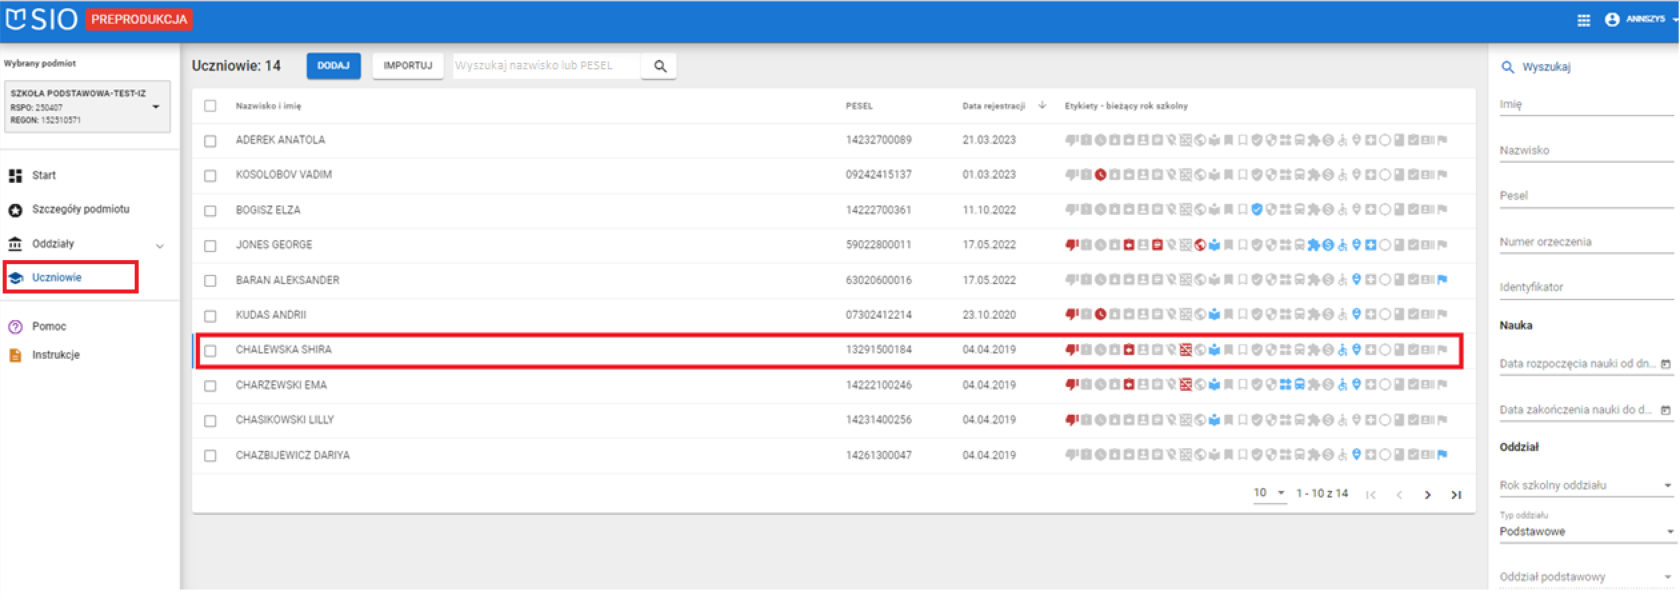The width and height of the screenshot is (1680, 597).
Task: Select checkbox for CHALEWSKA SHIRA row
Action: [x=210, y=351]
